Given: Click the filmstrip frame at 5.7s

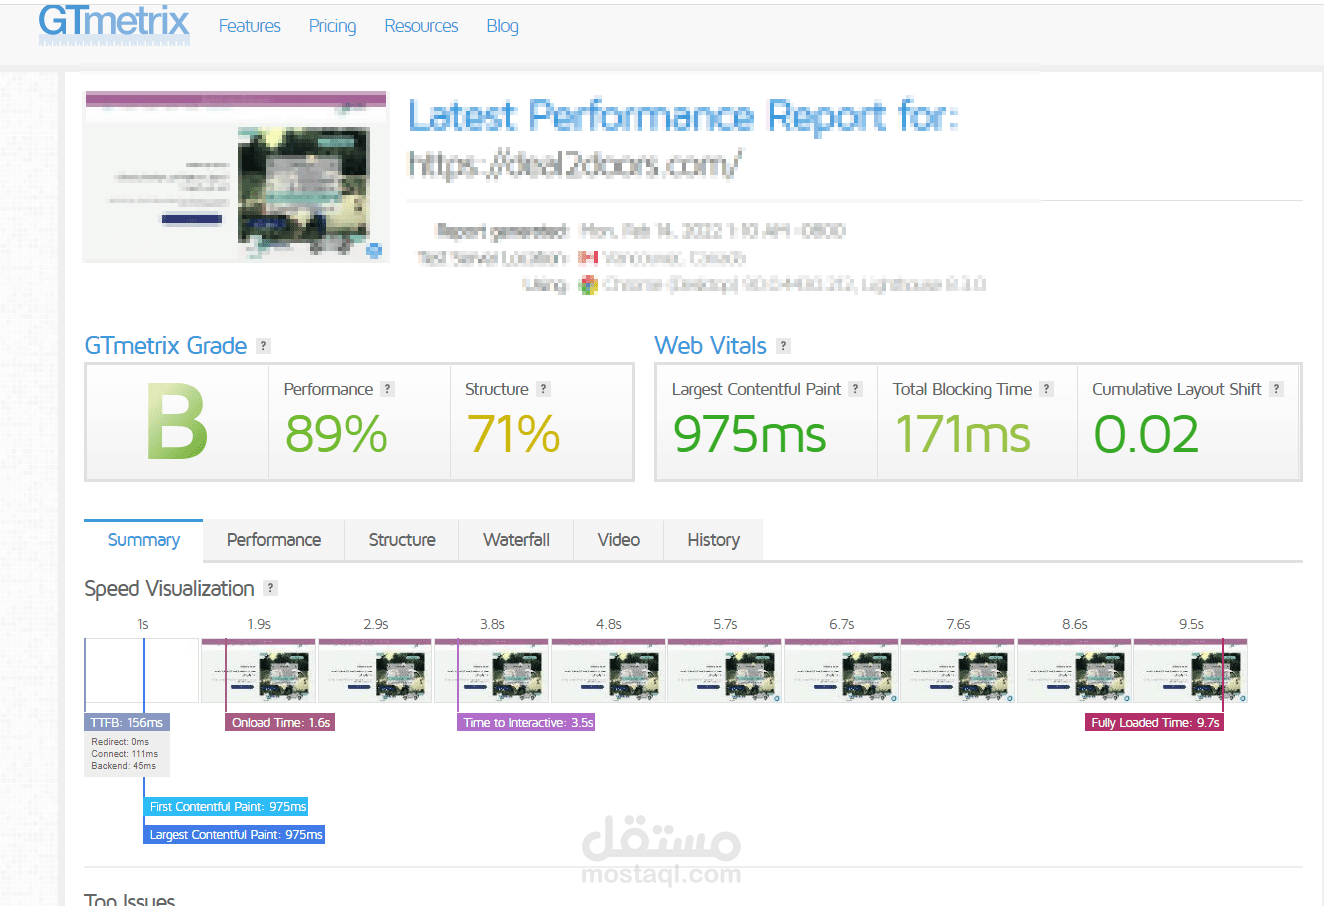Looking at the screenshot, I should tap(725, 671).
